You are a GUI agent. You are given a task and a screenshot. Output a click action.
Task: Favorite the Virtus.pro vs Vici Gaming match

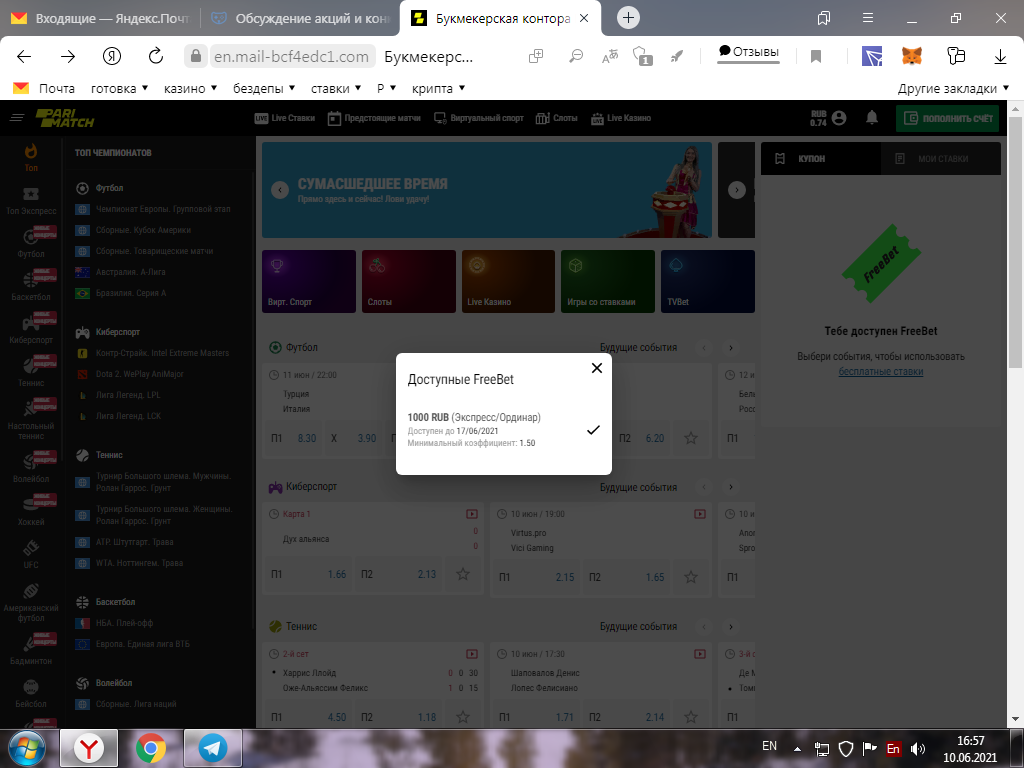pos(691,577)
